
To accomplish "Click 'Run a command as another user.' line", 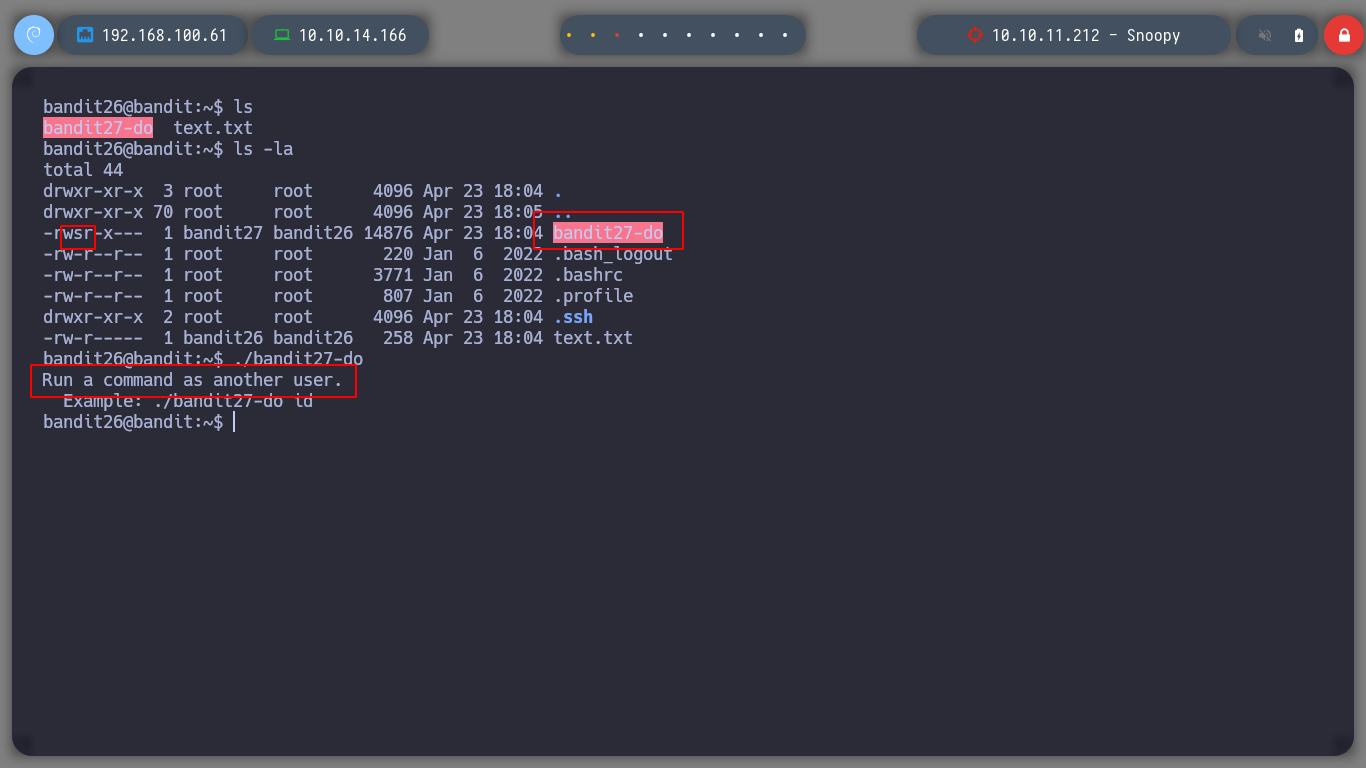I will click(x=193, y=380).
